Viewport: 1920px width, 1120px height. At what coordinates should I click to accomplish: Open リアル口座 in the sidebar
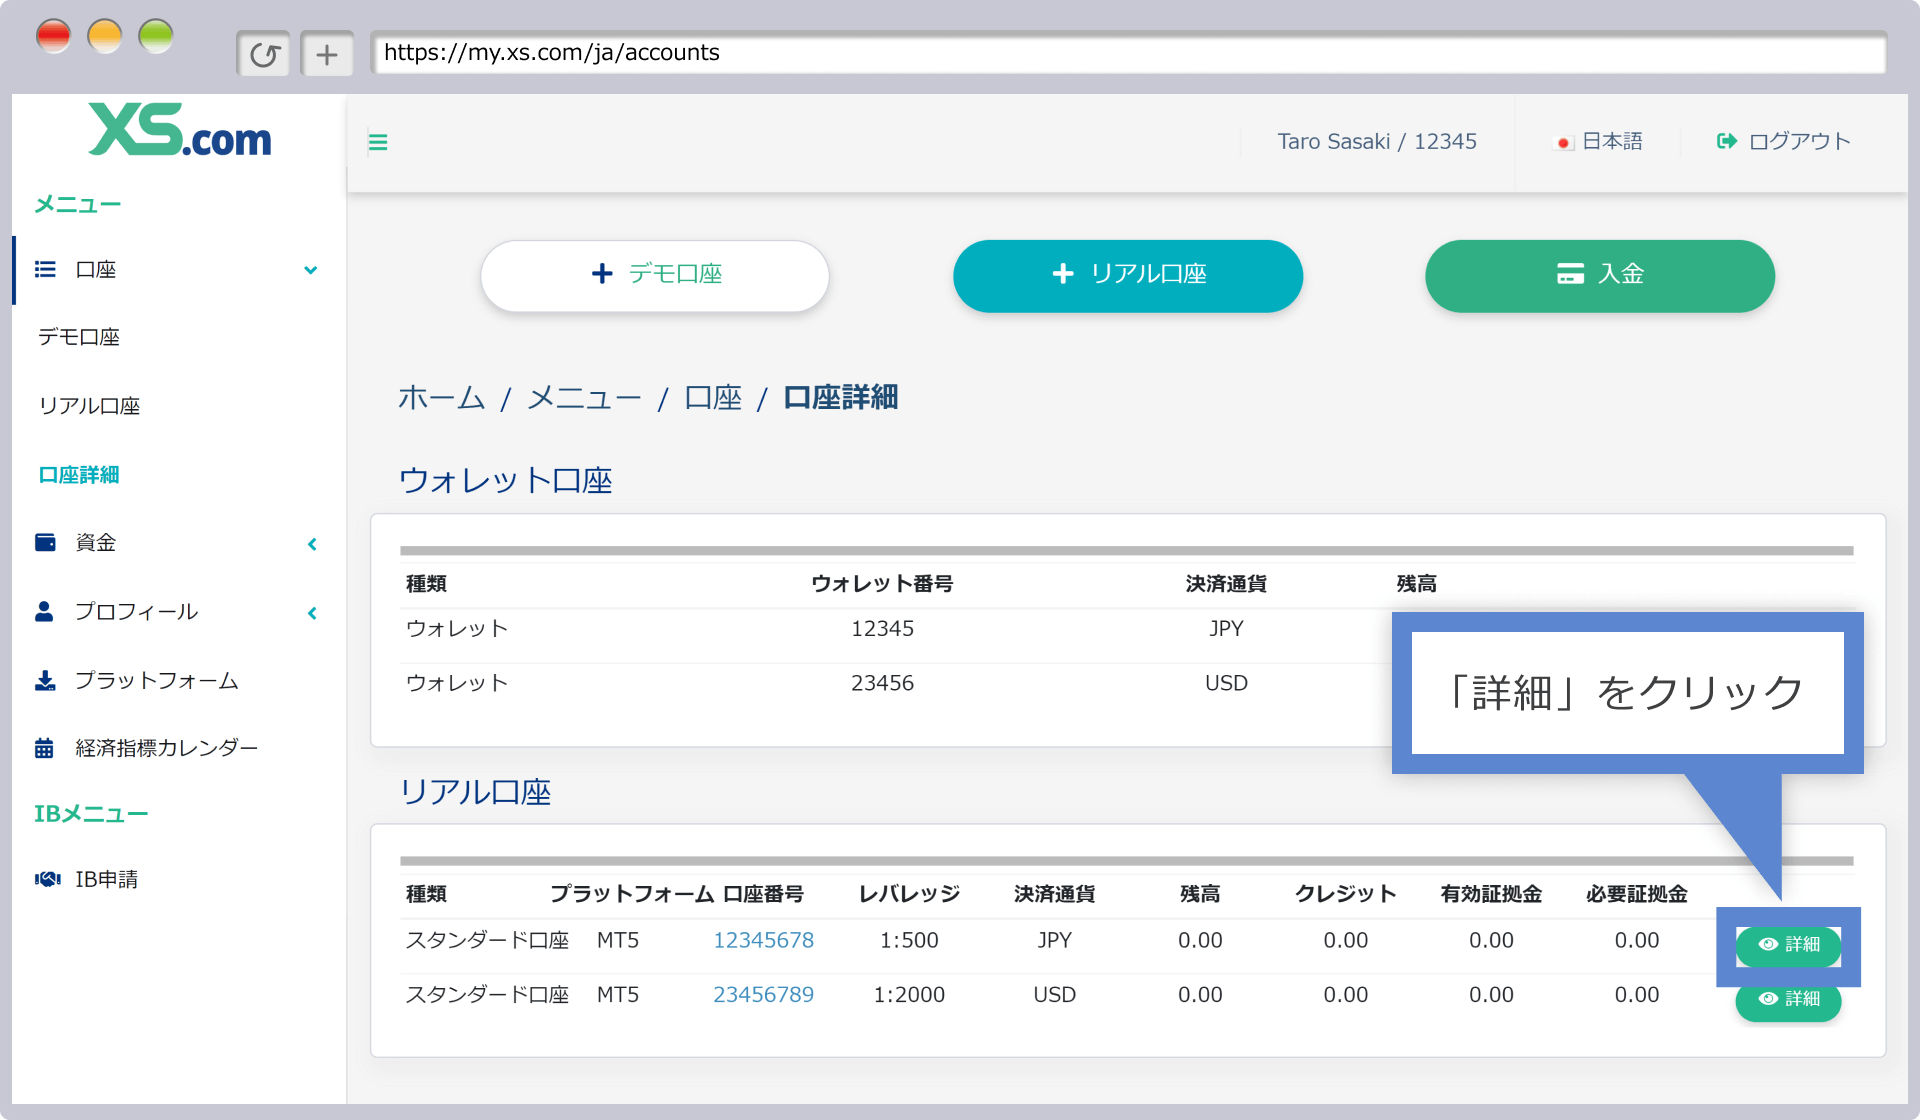coord(89,406)
